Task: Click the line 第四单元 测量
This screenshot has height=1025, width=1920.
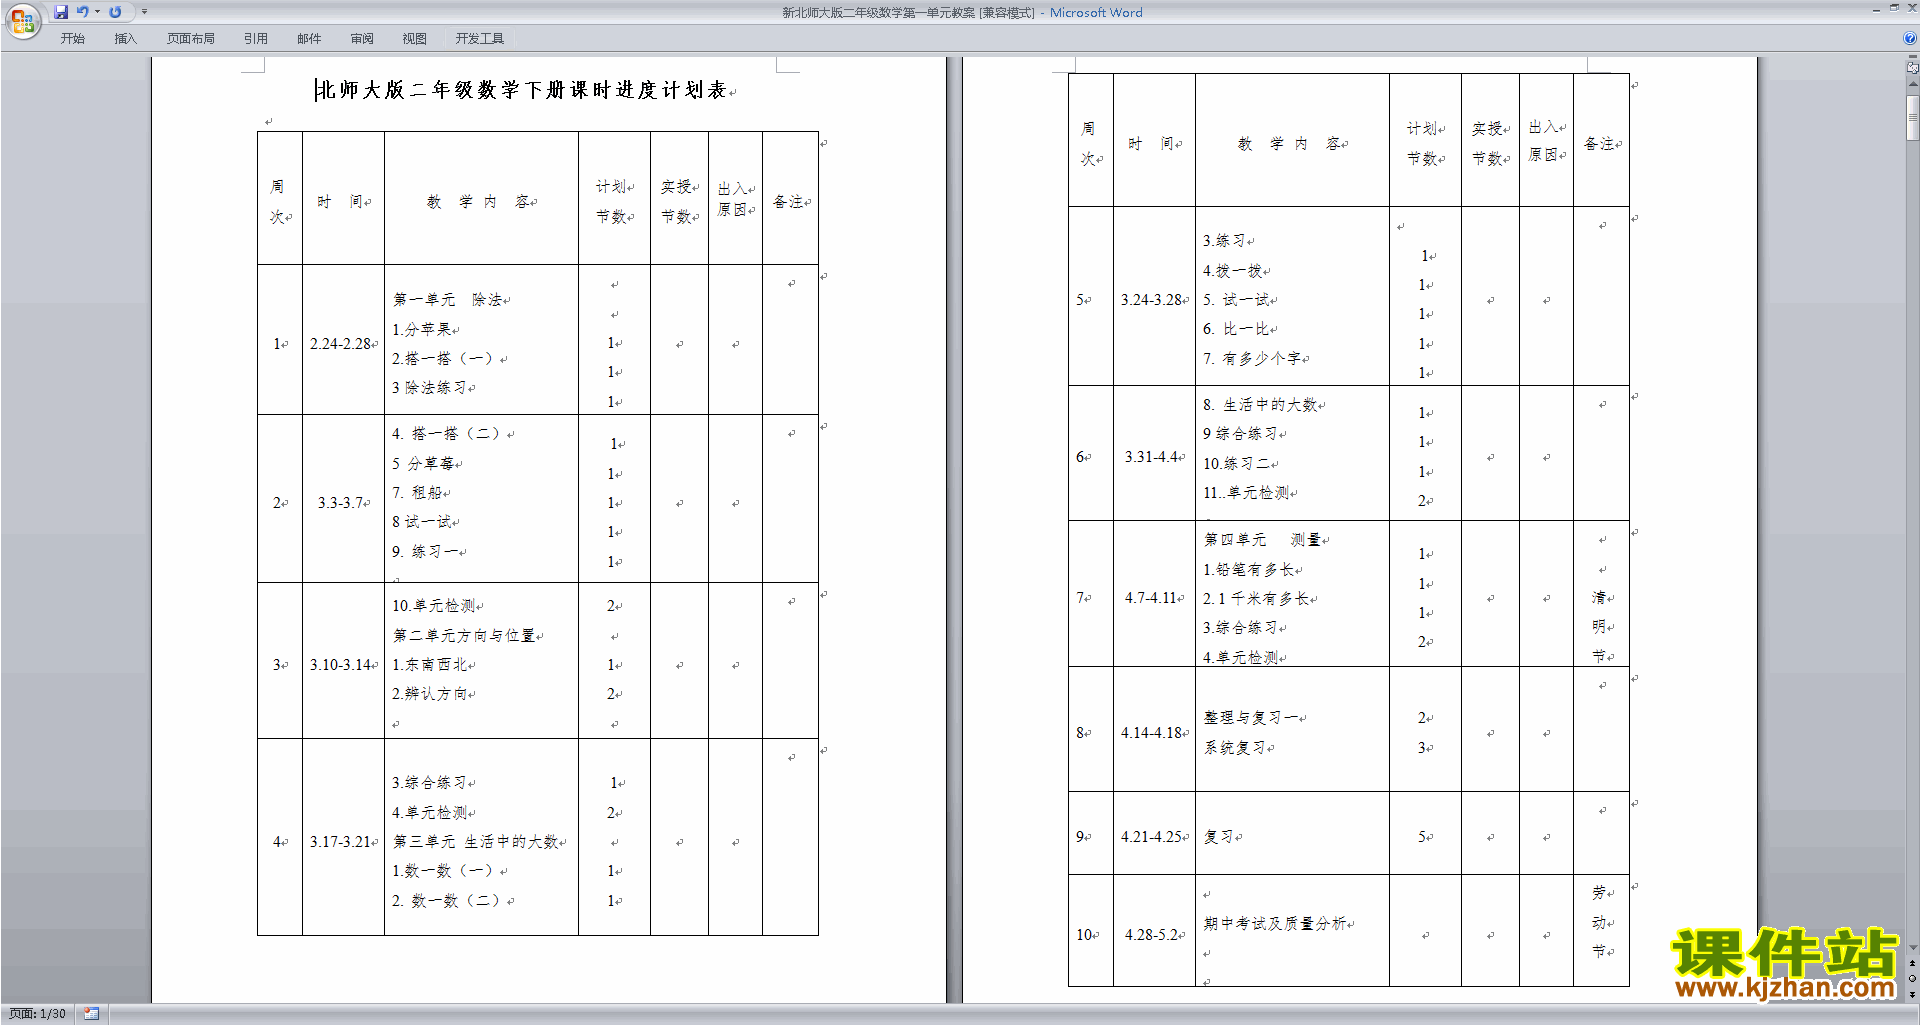Action: pos(1262,540)
